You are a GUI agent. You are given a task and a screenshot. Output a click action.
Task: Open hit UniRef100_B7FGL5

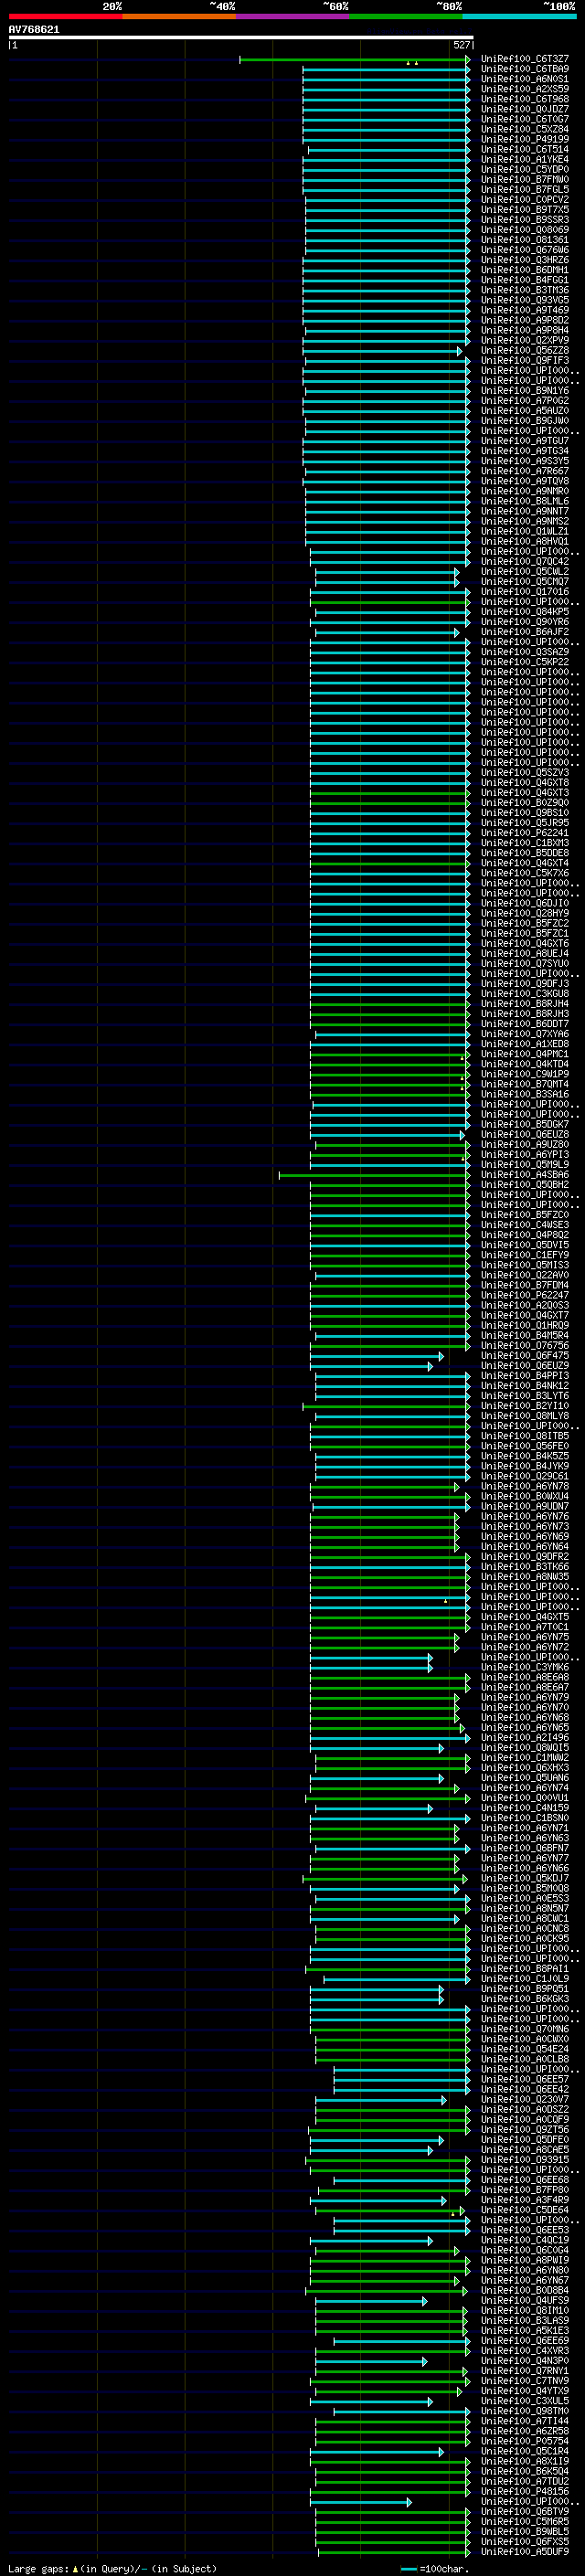click(x=525, y=189)
